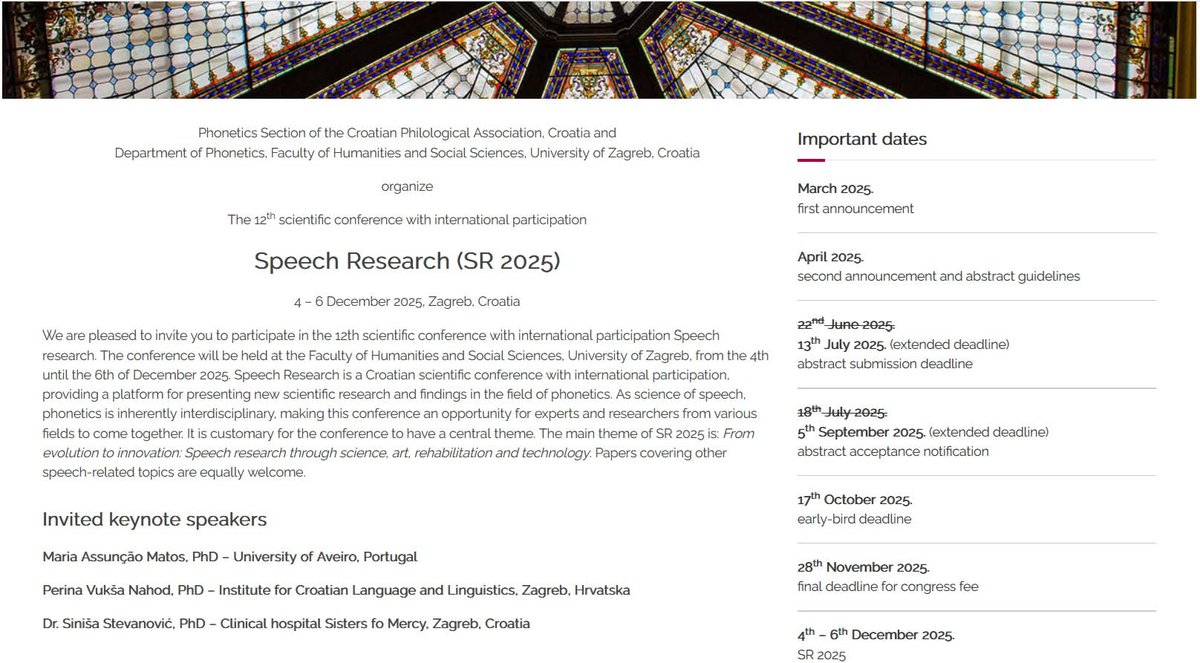Click "abstract acceptance notification" text

click(893, 452)
